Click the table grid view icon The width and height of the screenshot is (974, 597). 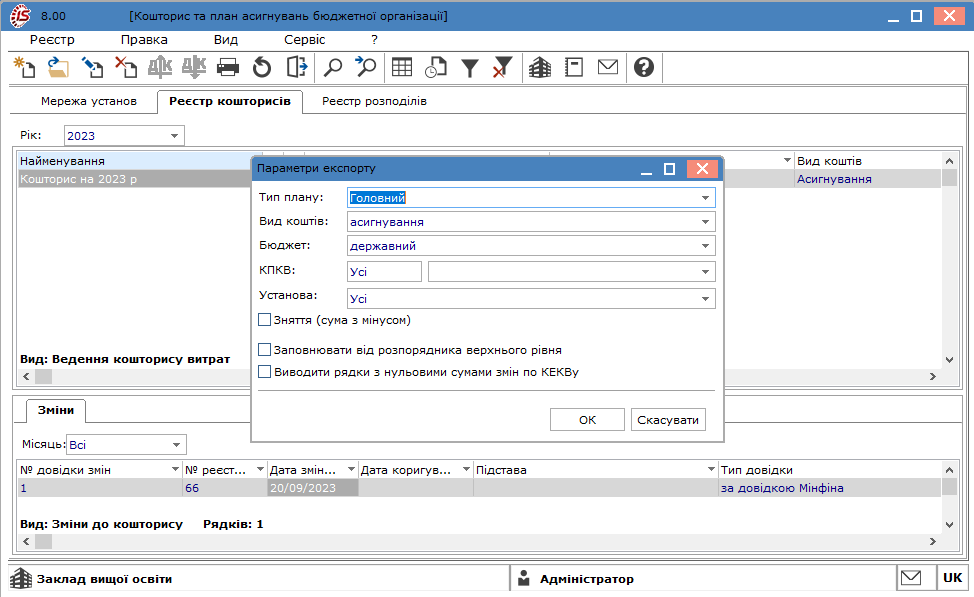point(402,66)
